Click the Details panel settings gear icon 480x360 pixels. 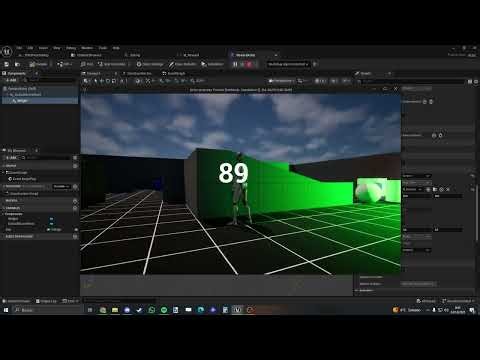476,81
